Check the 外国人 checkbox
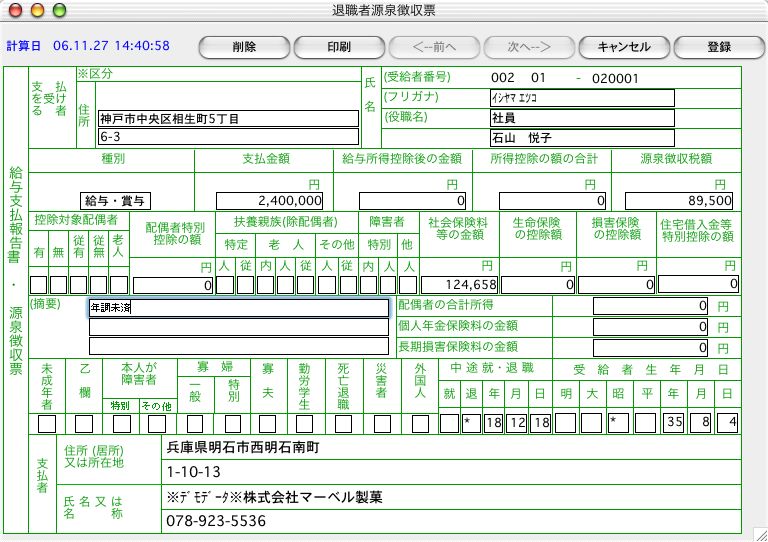The width and height of the screenshot is (768, 542). [x=420, y=423]
